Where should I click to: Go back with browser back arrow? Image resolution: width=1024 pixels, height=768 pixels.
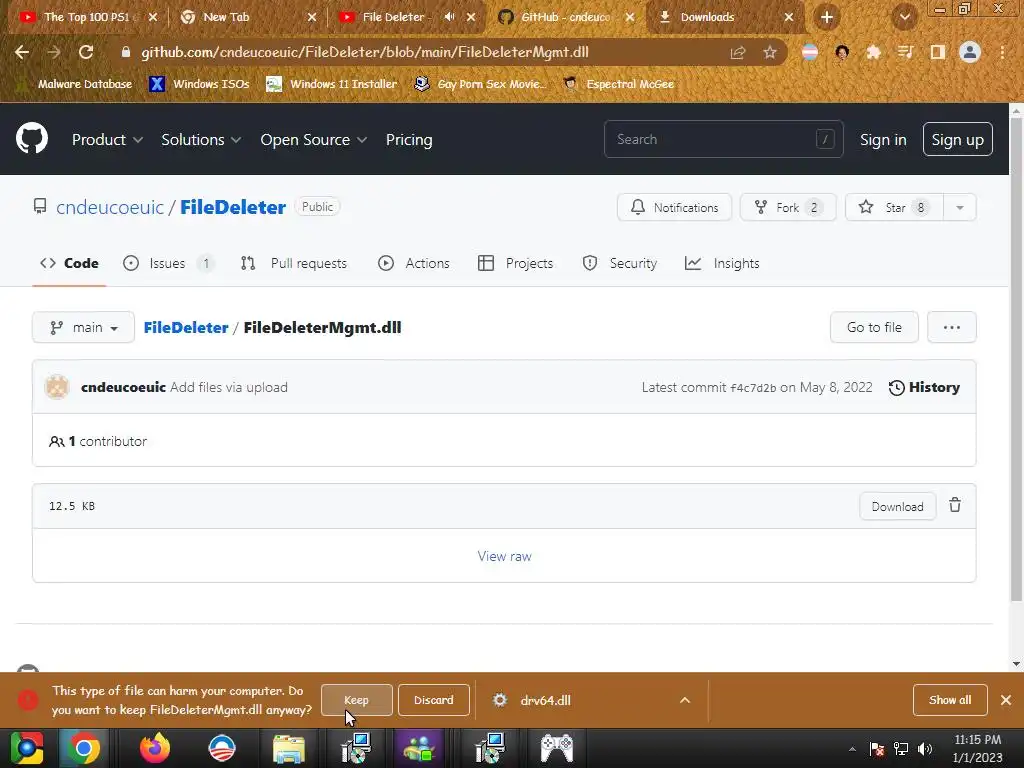[x=22, y=52]
